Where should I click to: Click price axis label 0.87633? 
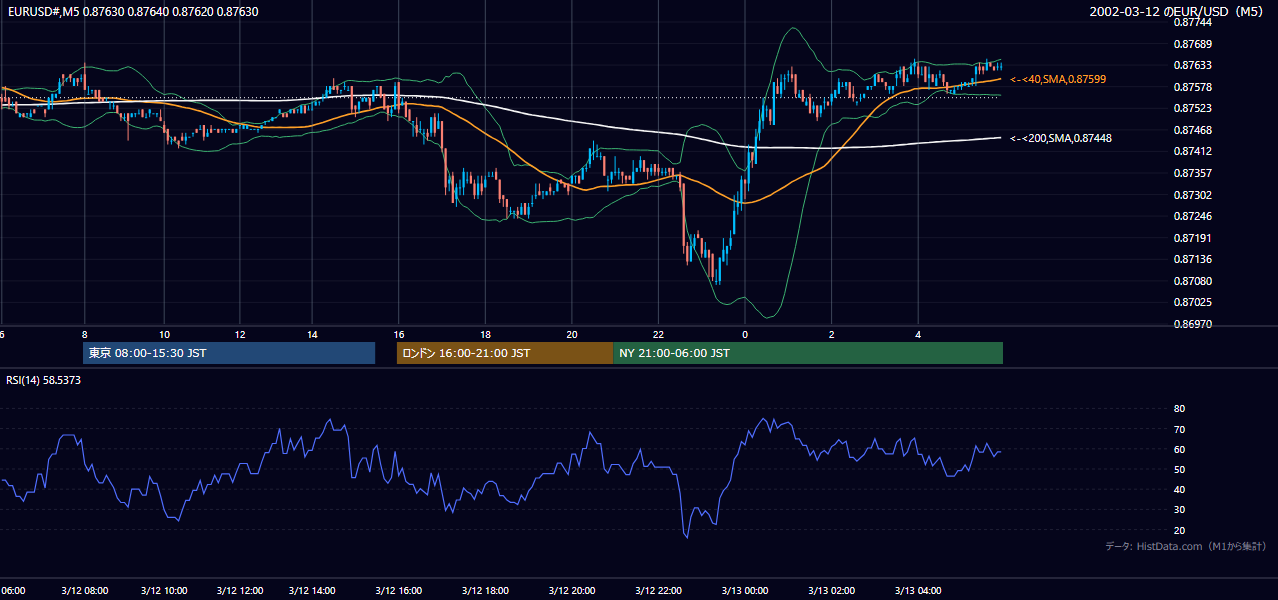1192,66
